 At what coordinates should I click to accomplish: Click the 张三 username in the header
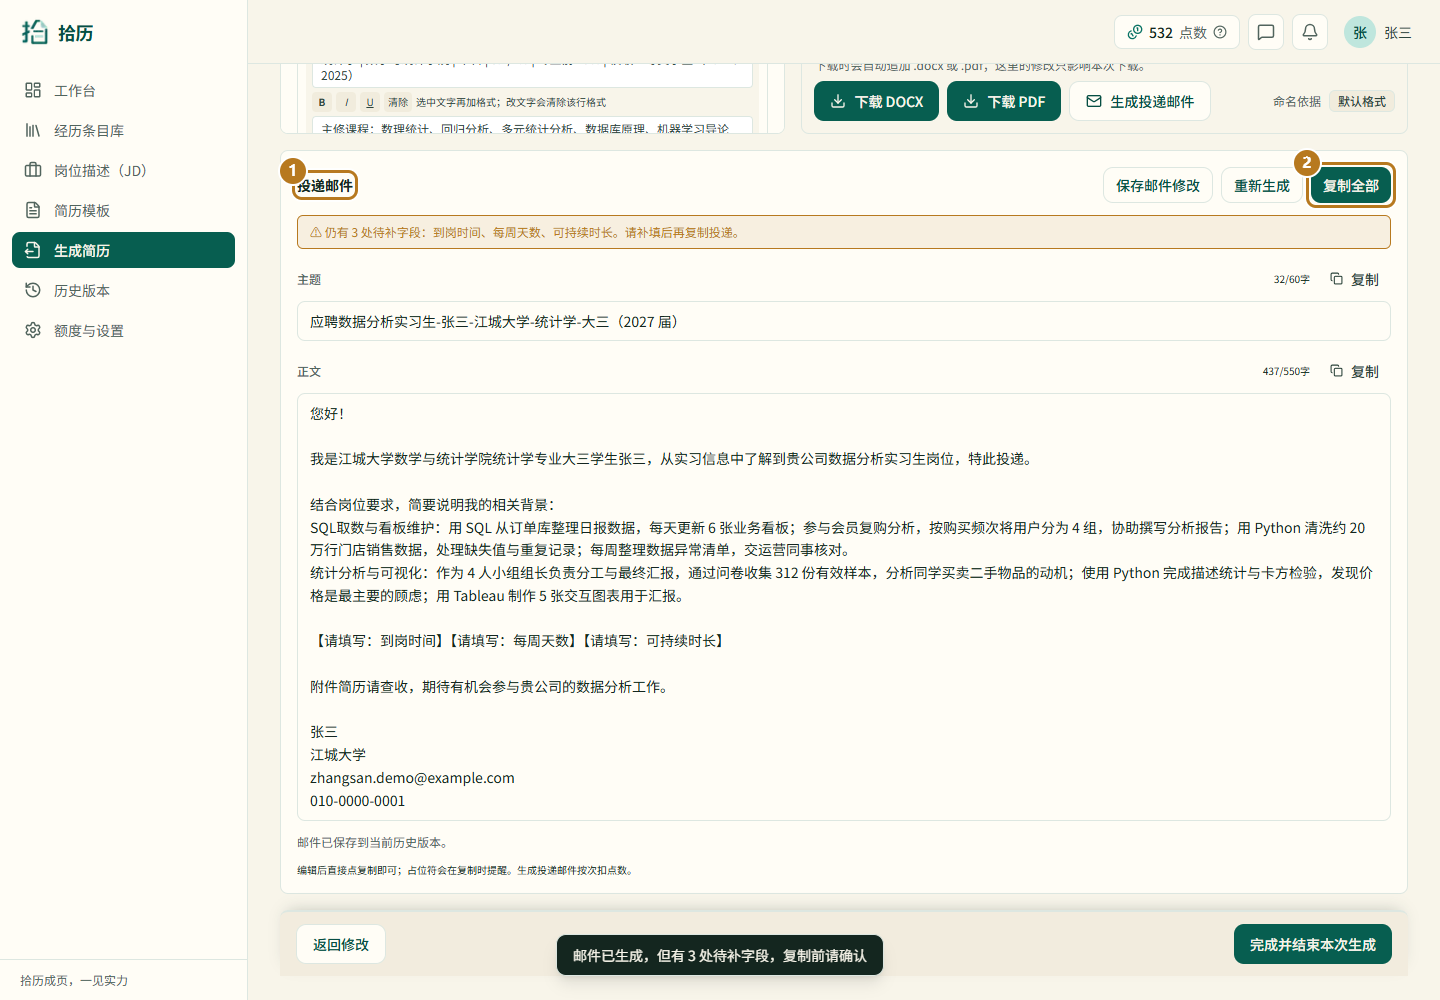(1398, 33)
